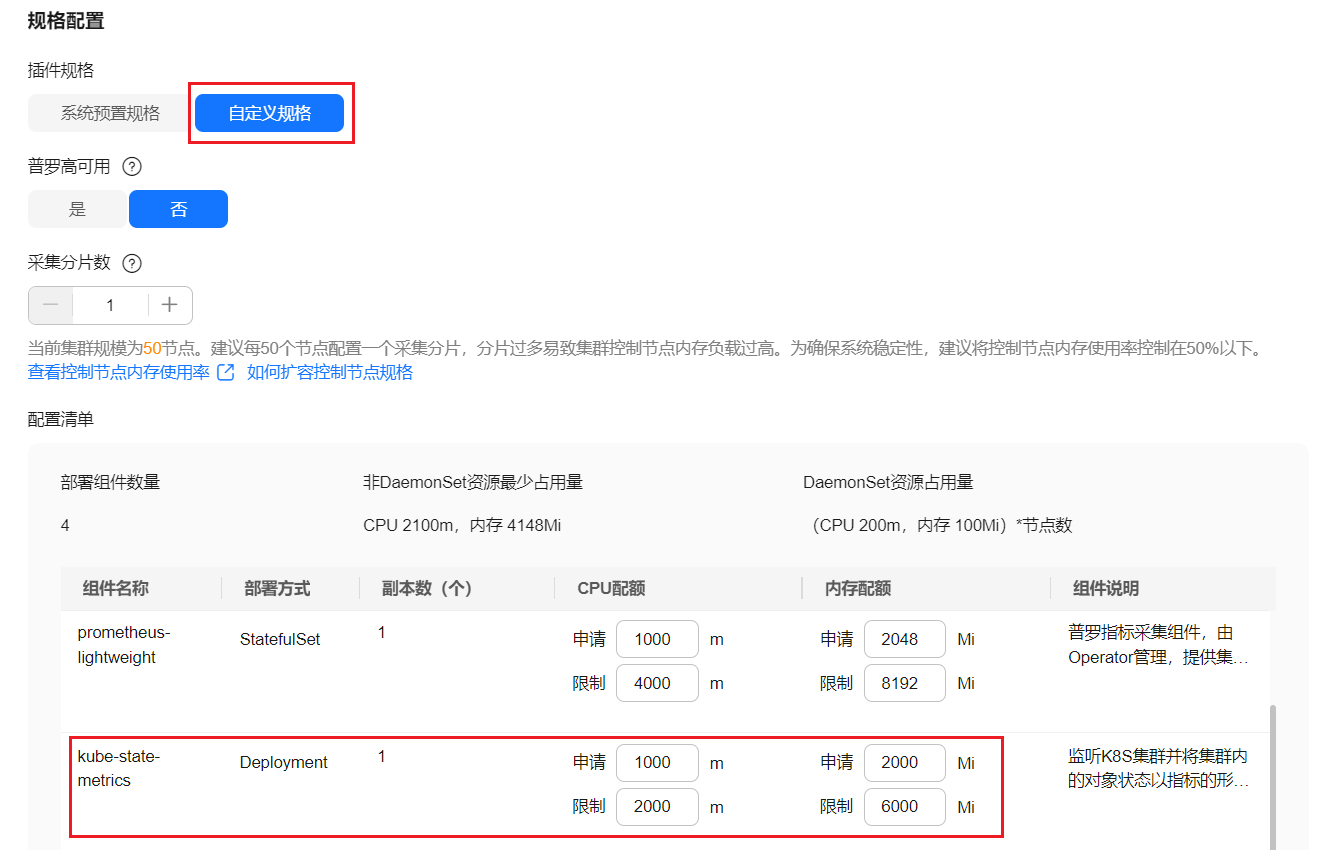Click the 部署方式 column header

pyautogui.click(x=277, y=589)
